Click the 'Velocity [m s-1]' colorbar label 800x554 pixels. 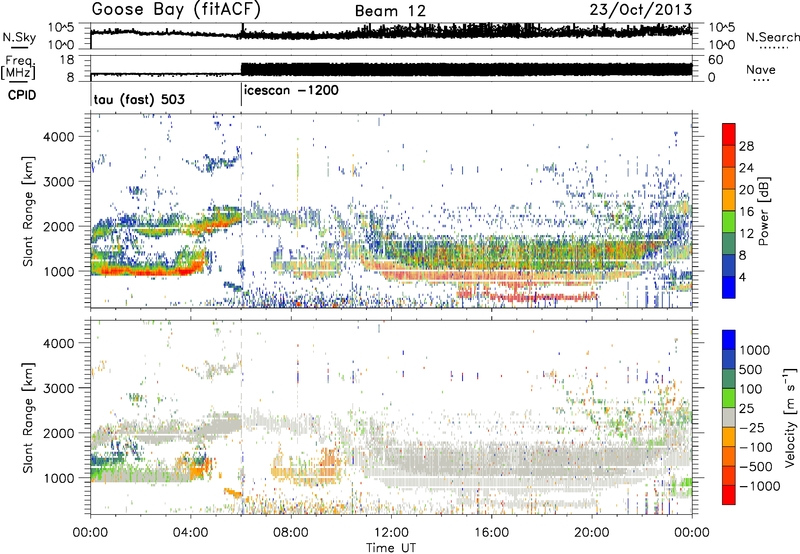tap(790, 417)
